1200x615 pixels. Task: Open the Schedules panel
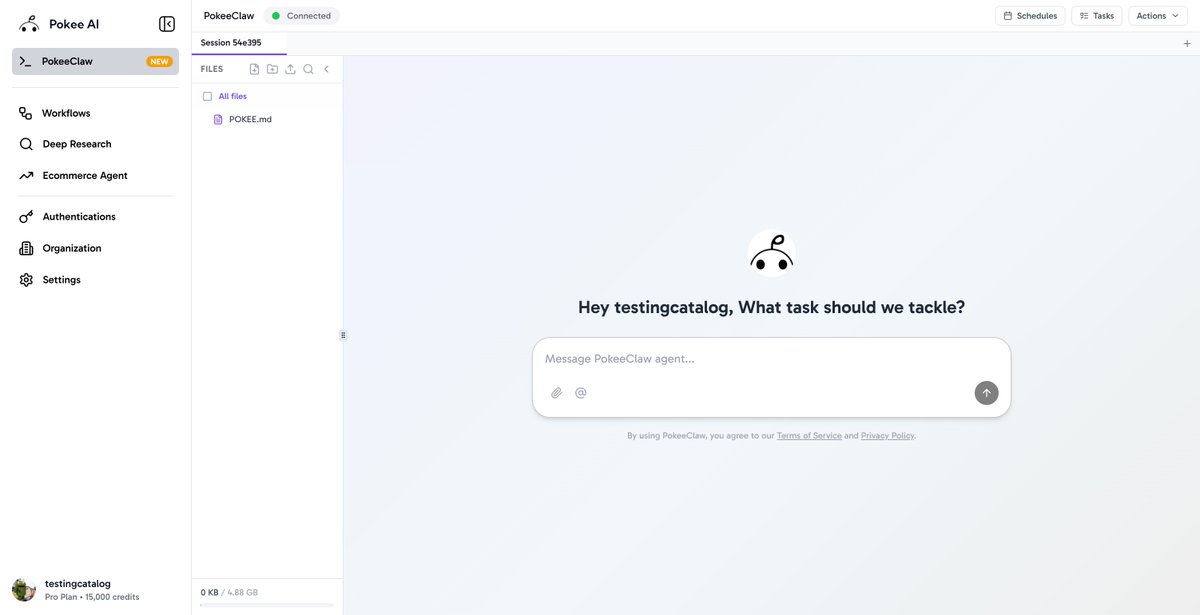[1029, 15]
